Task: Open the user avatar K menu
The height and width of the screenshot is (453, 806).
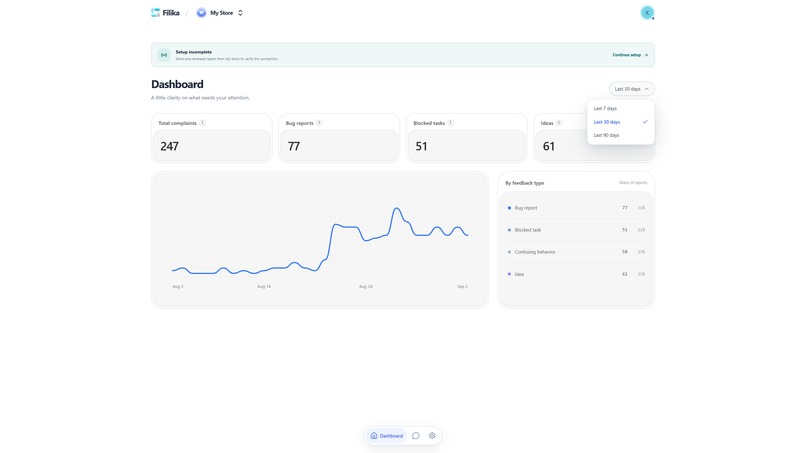Action: pyautogui.click(x=647, y=13)
